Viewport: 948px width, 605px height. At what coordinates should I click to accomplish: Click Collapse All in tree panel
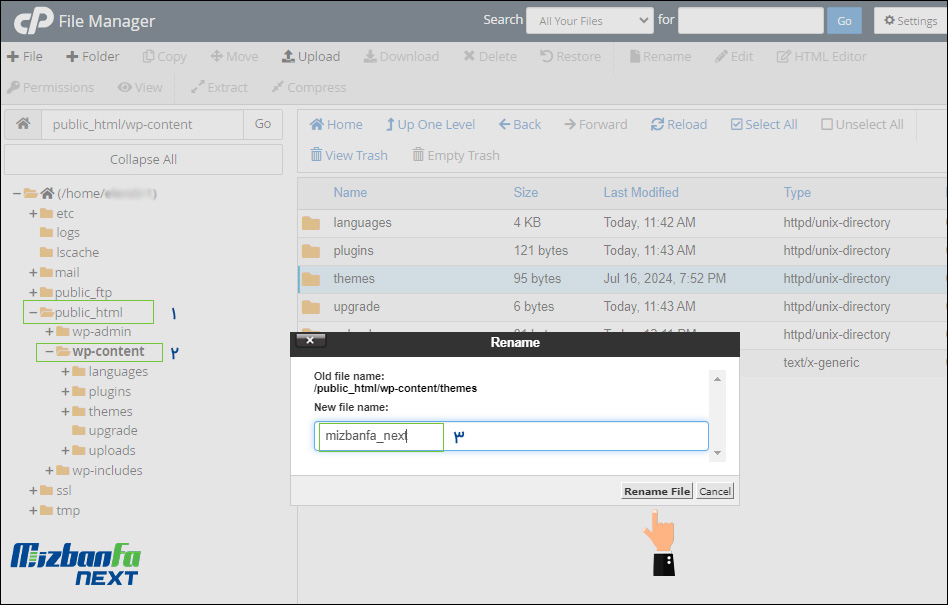pos(143,160)
